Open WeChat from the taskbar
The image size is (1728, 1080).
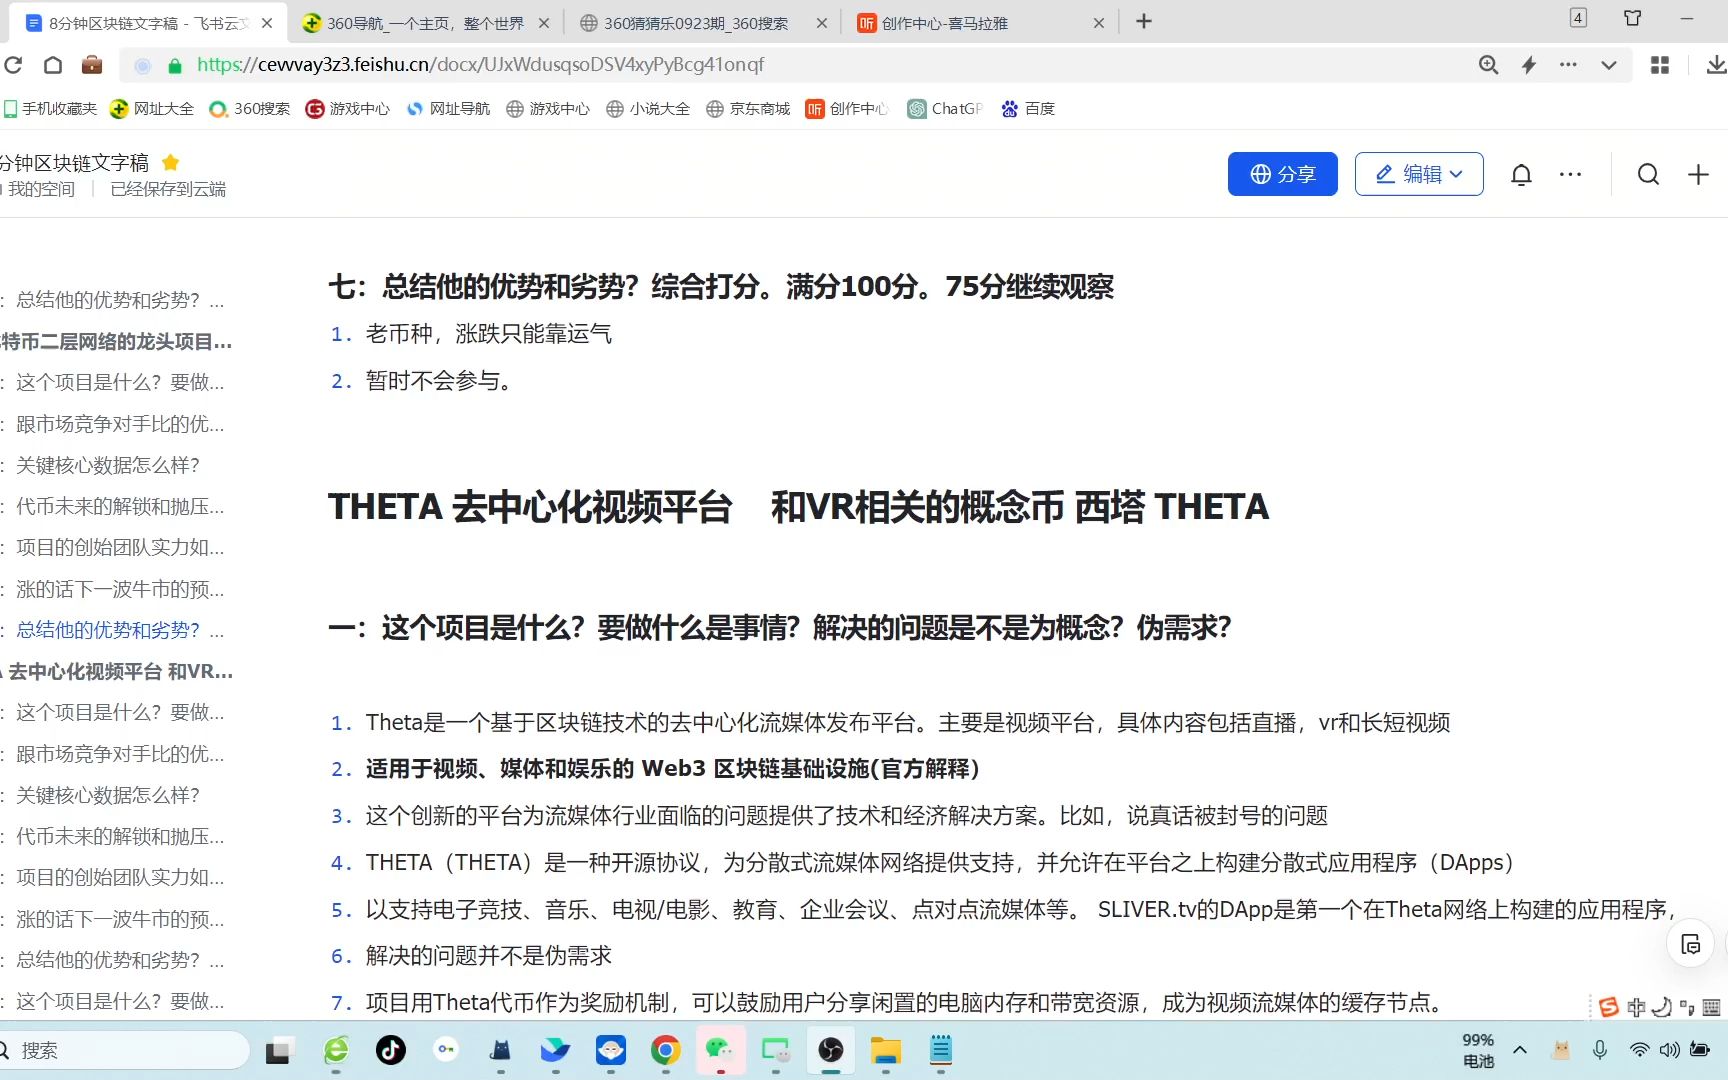point(720,1050)
